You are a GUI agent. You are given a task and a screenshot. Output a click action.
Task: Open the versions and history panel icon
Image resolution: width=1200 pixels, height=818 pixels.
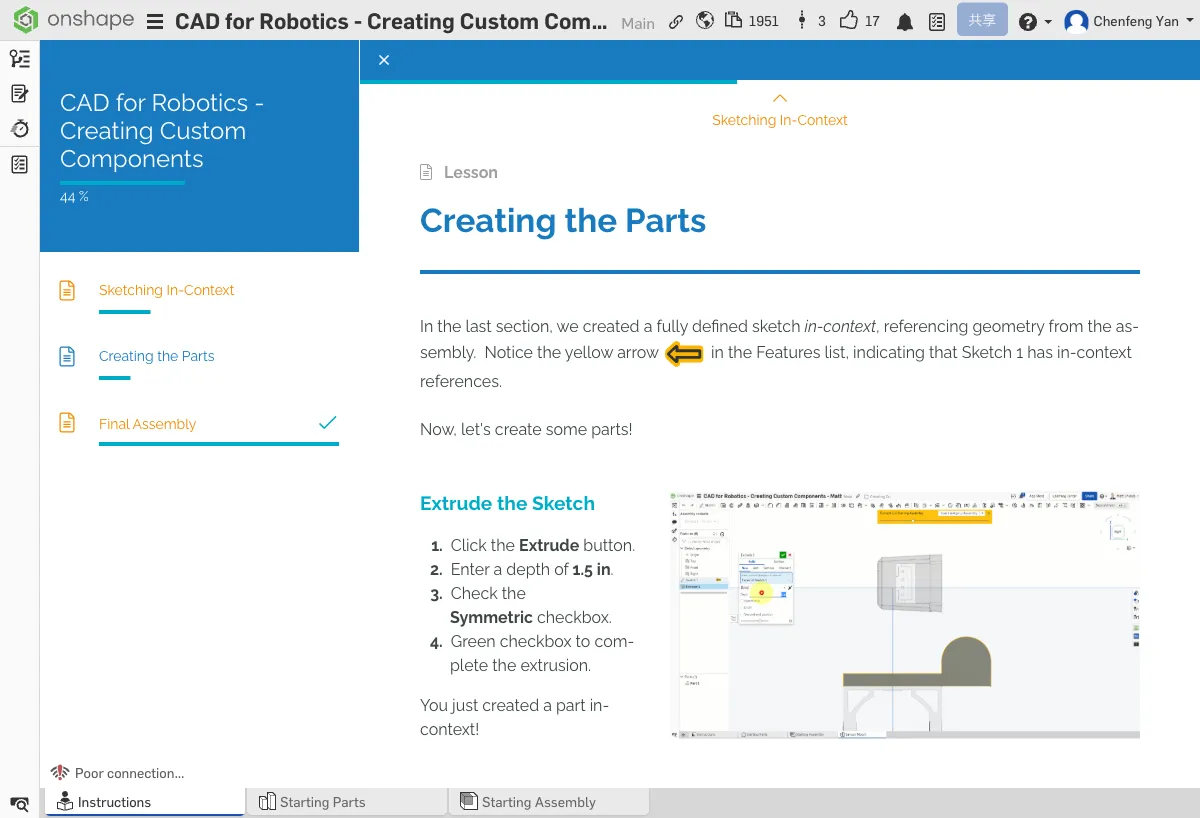pos(19,59)
